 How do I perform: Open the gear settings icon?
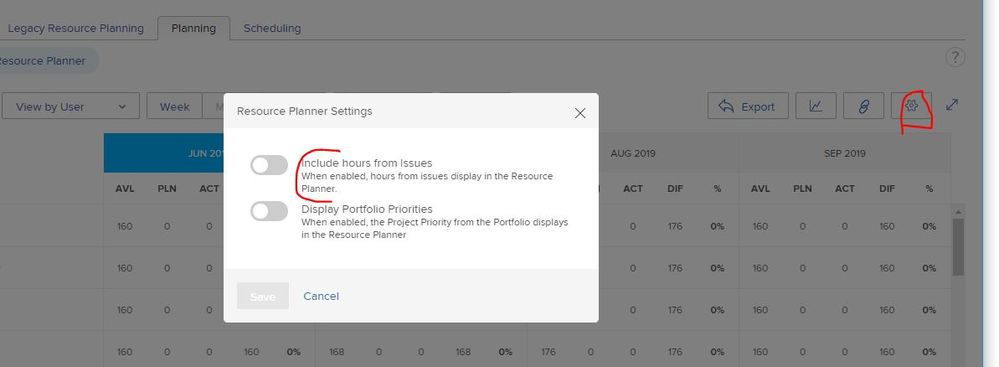pyautogui.click(x=912, y=106)
